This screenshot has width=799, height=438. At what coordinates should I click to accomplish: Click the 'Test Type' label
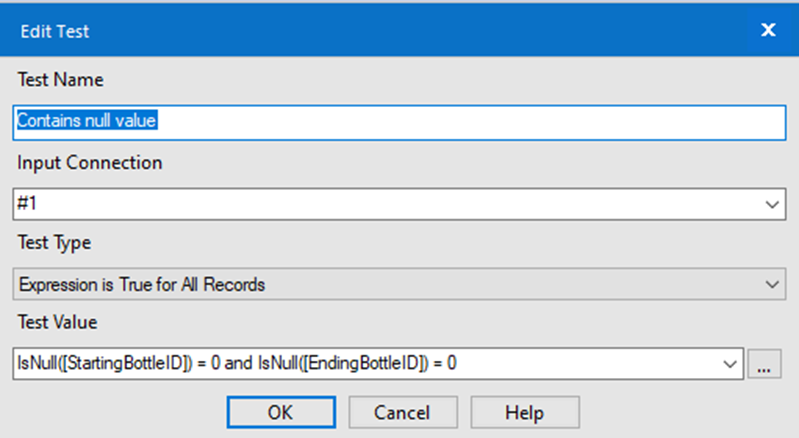click(55, 242)
